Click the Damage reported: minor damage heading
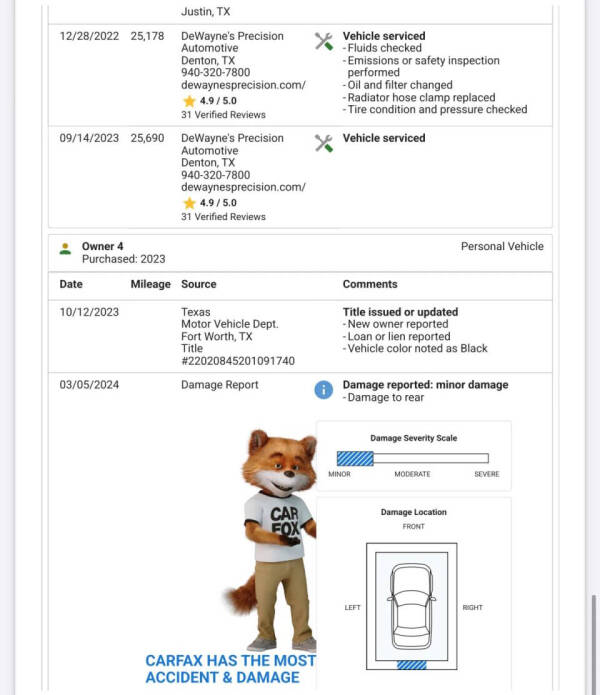600x695 pixels. pyautogui.click(x=425, y=385)
